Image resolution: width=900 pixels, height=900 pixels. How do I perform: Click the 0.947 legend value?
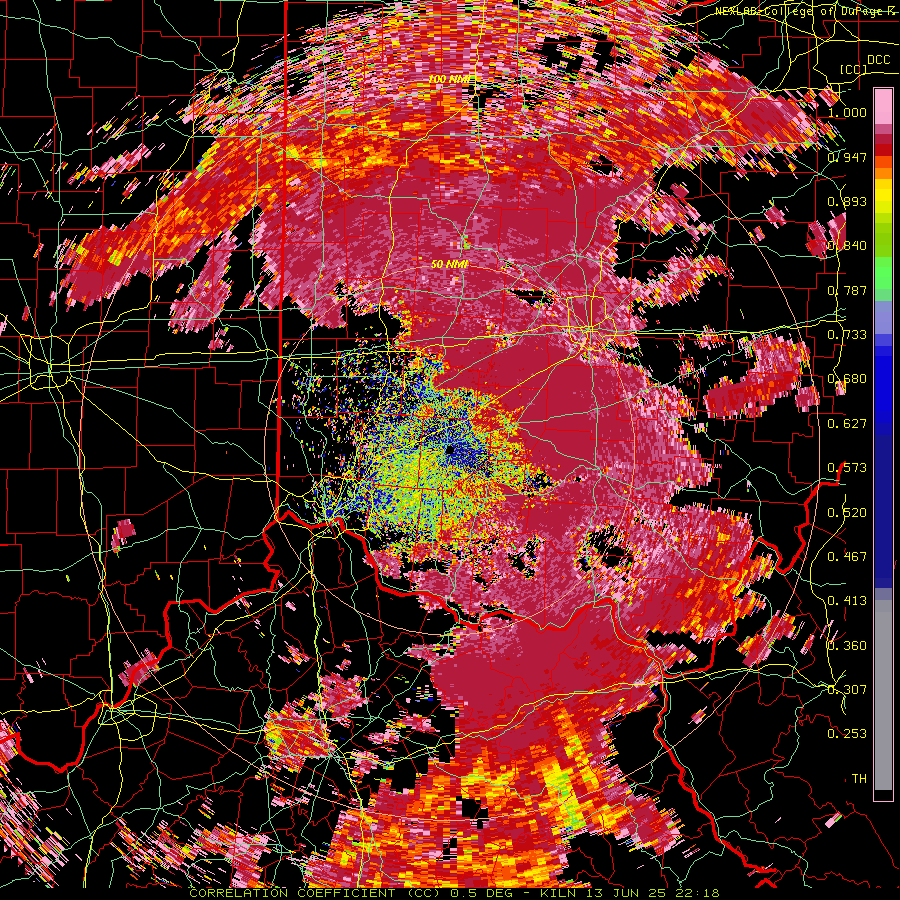point(847,157)
